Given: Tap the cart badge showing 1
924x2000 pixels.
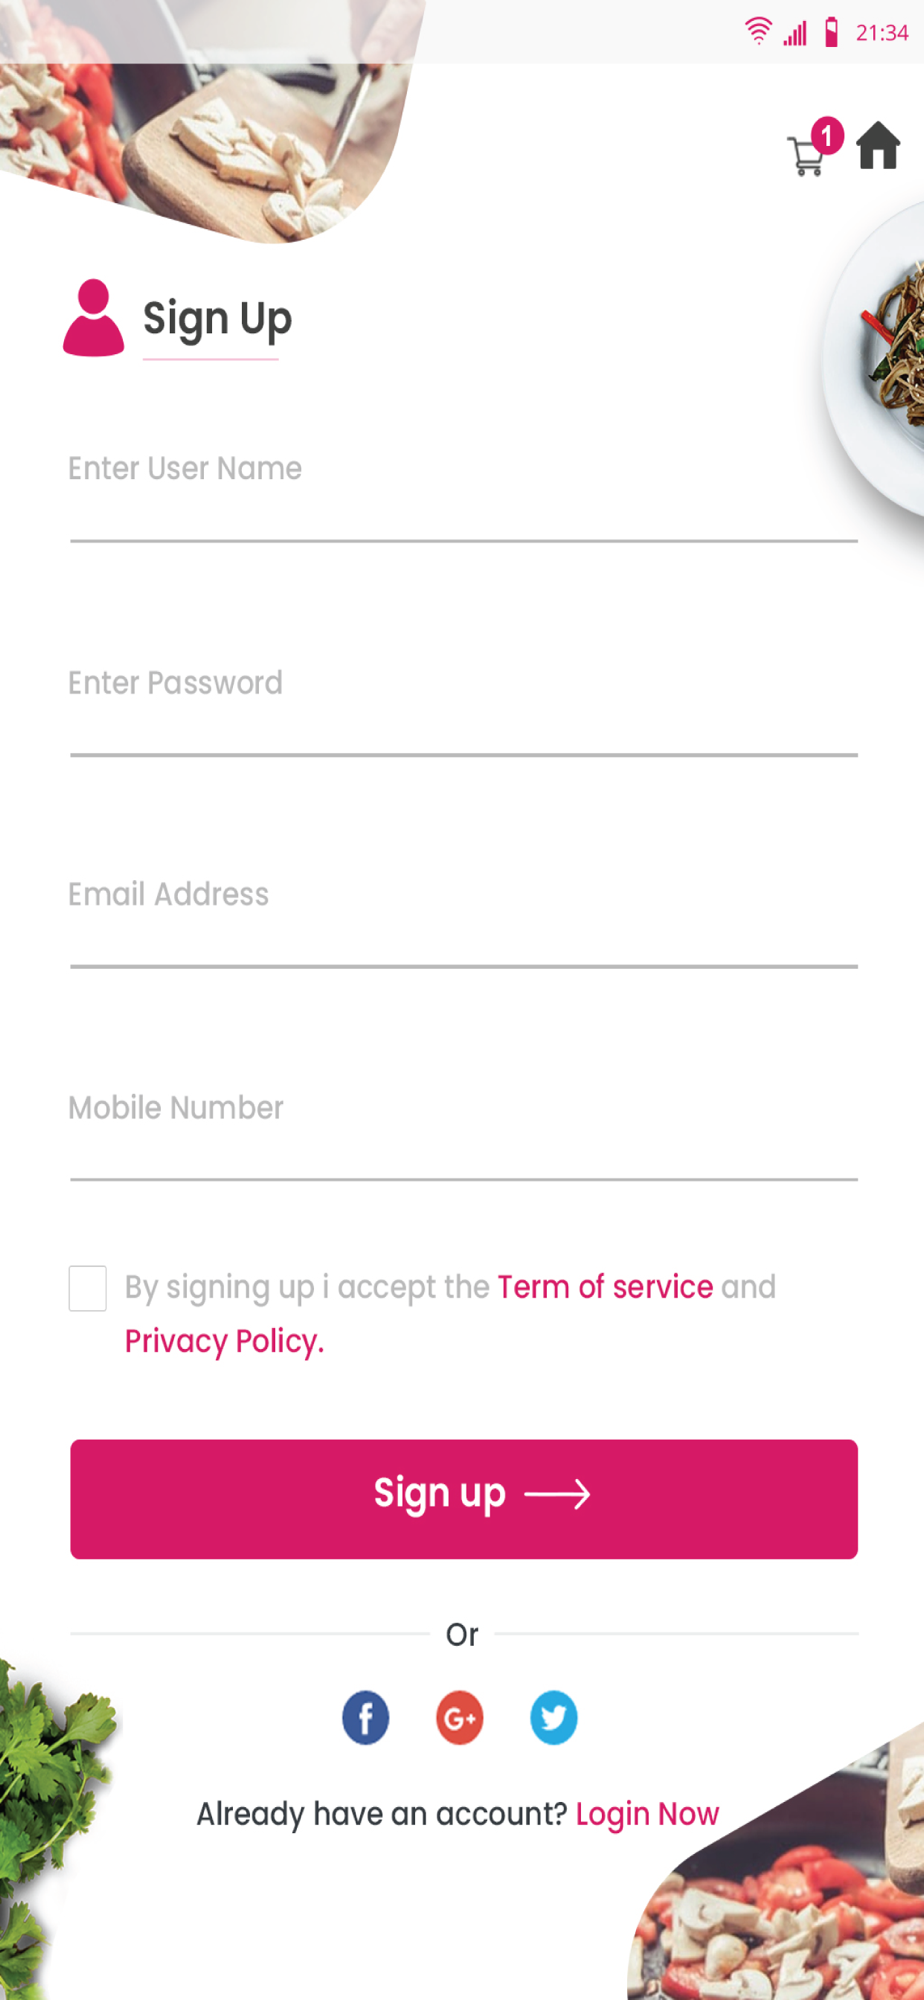Looking at the screenshot, I should tap(827, 135).
